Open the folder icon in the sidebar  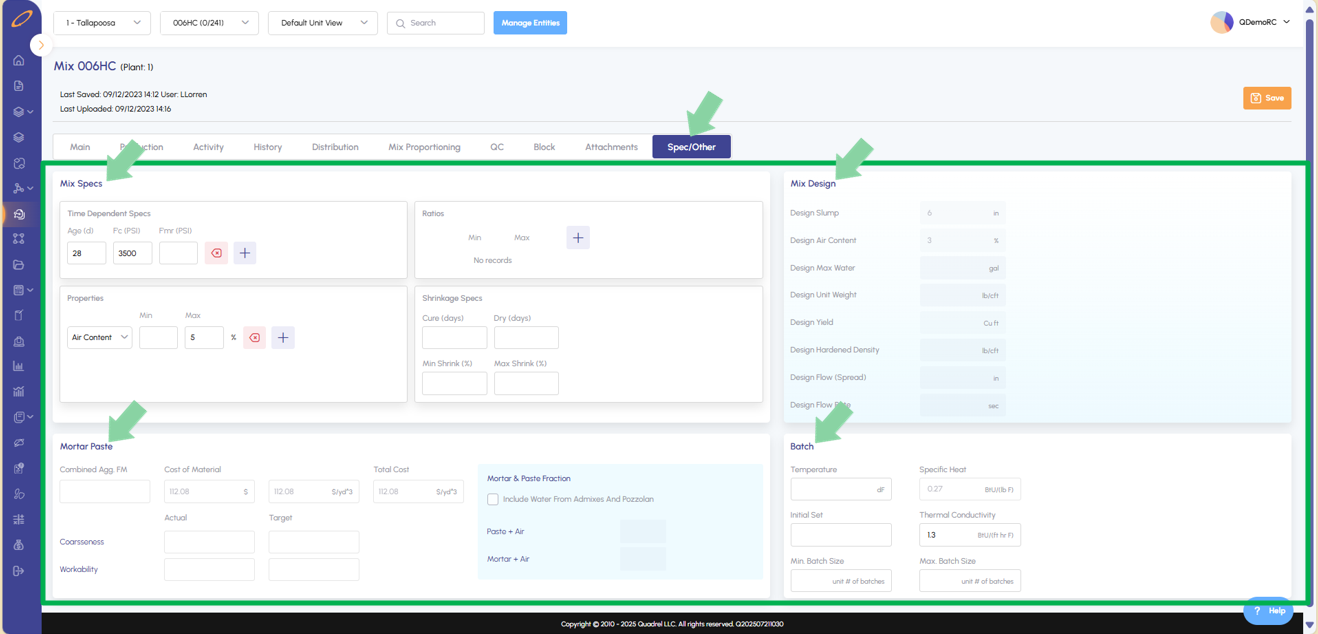pos(19,265)
